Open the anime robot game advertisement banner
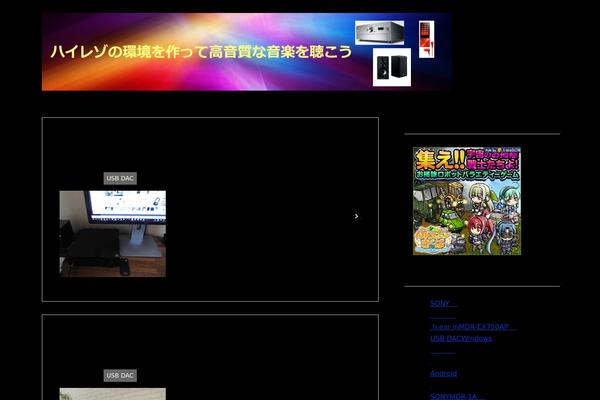This screenshot has width=600, height=400. [x=467, y=201]
